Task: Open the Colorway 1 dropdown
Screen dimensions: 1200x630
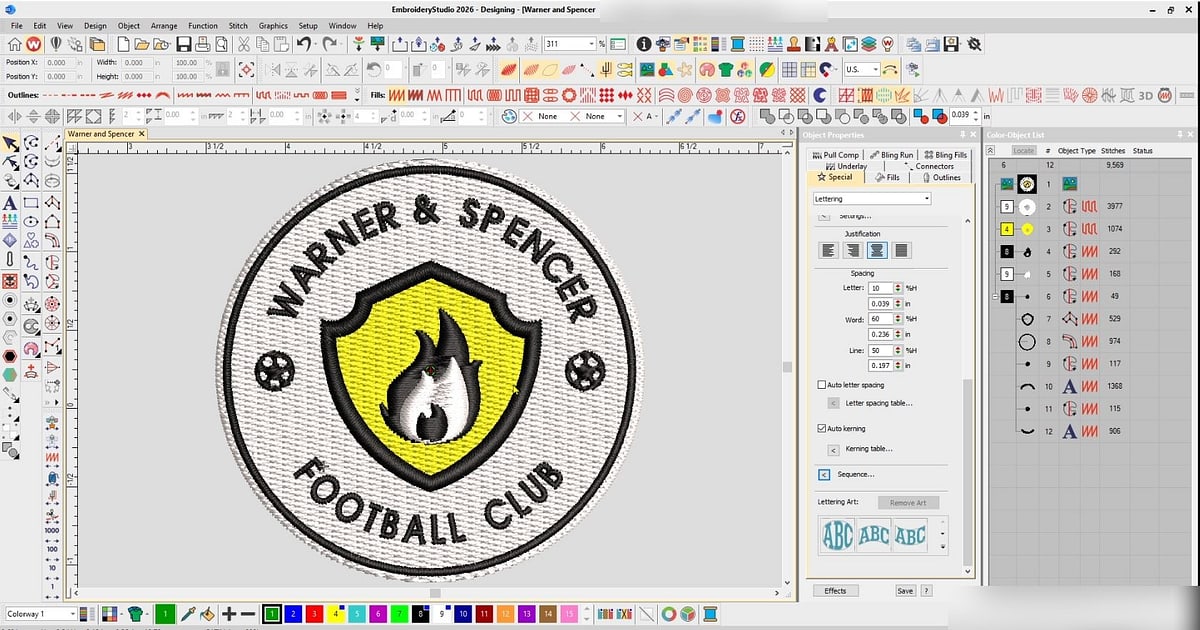Action: coord(73,614)
